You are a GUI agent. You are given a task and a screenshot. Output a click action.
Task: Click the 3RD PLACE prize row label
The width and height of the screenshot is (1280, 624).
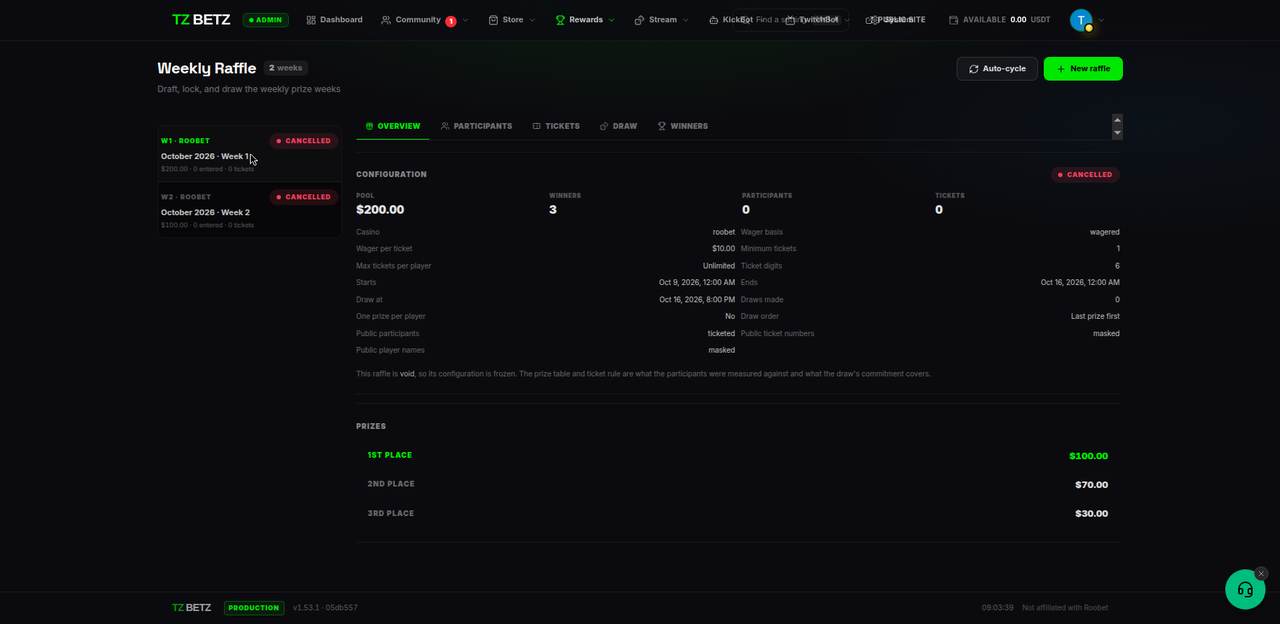point(391,513)
